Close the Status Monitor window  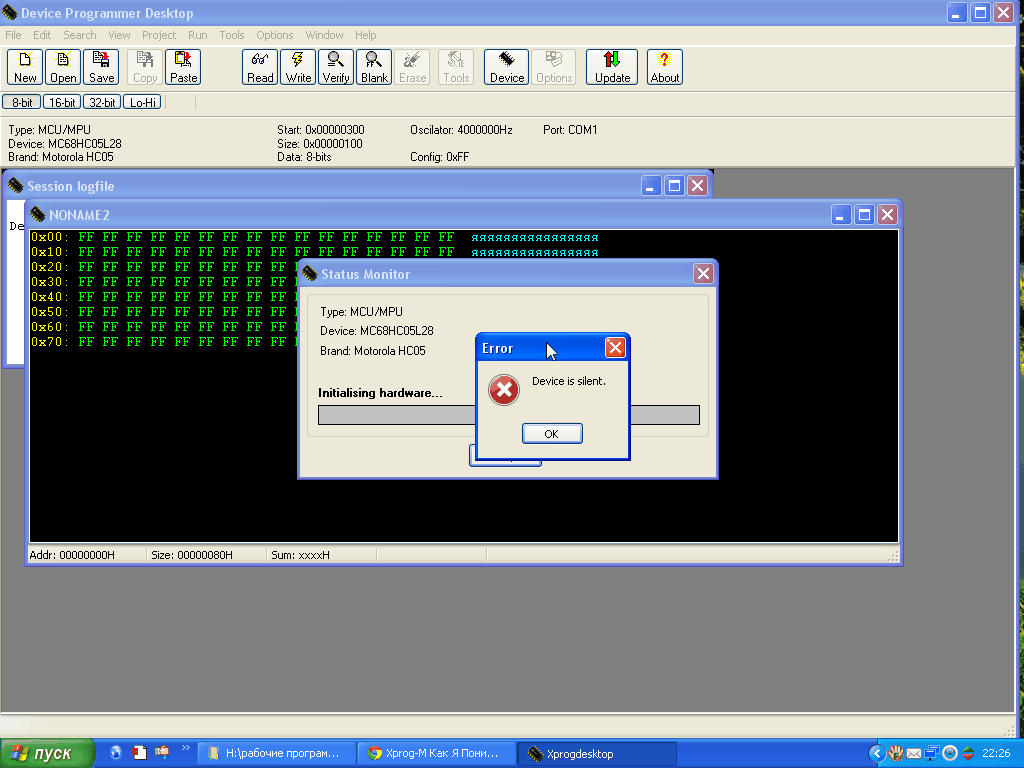703,274
